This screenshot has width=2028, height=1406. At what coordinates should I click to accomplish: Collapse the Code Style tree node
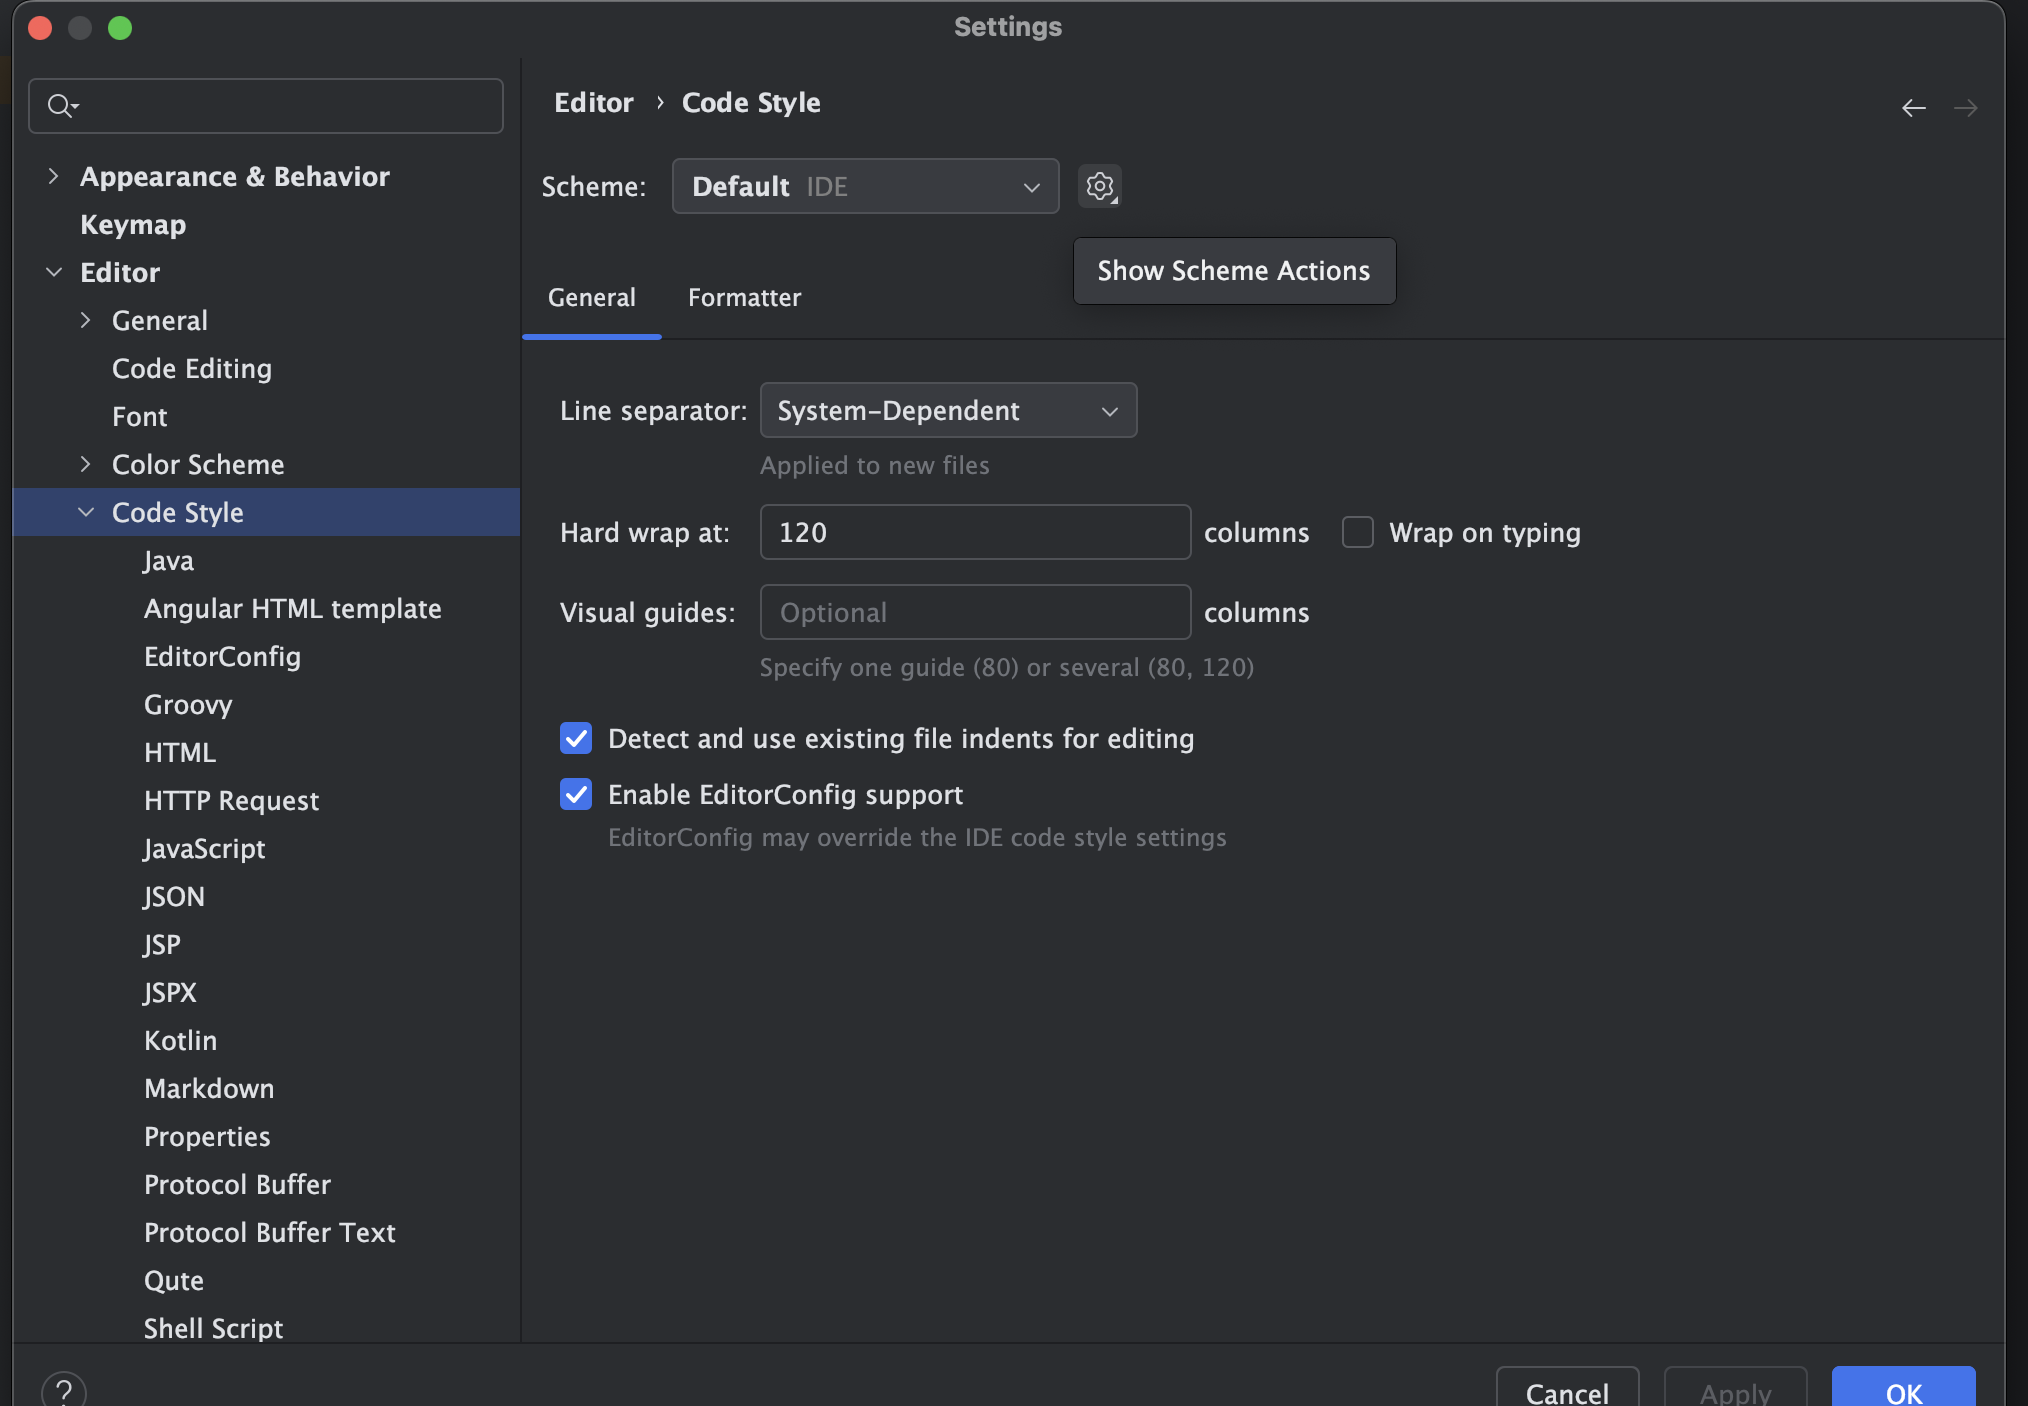(x=86, y=512)
